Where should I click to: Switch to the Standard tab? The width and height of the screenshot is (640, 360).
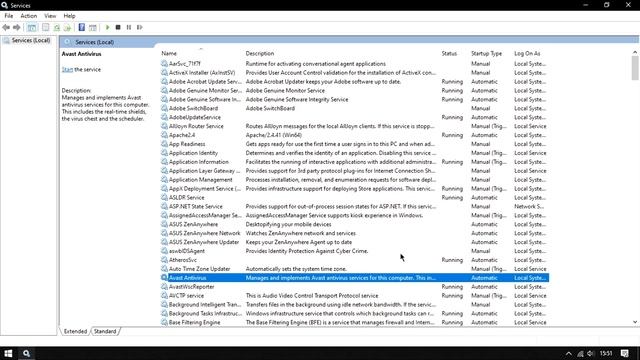coord(105,331)
